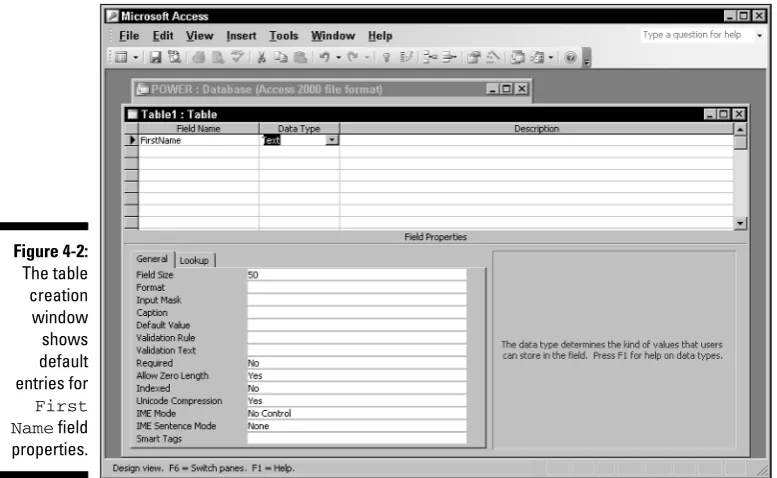Click the Undo arrow icon
777x478 pixels.
(325, 57)
